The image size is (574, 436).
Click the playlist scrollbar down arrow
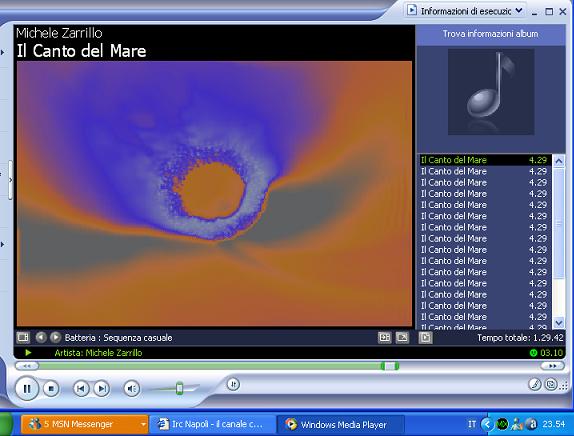coord(559,323)
